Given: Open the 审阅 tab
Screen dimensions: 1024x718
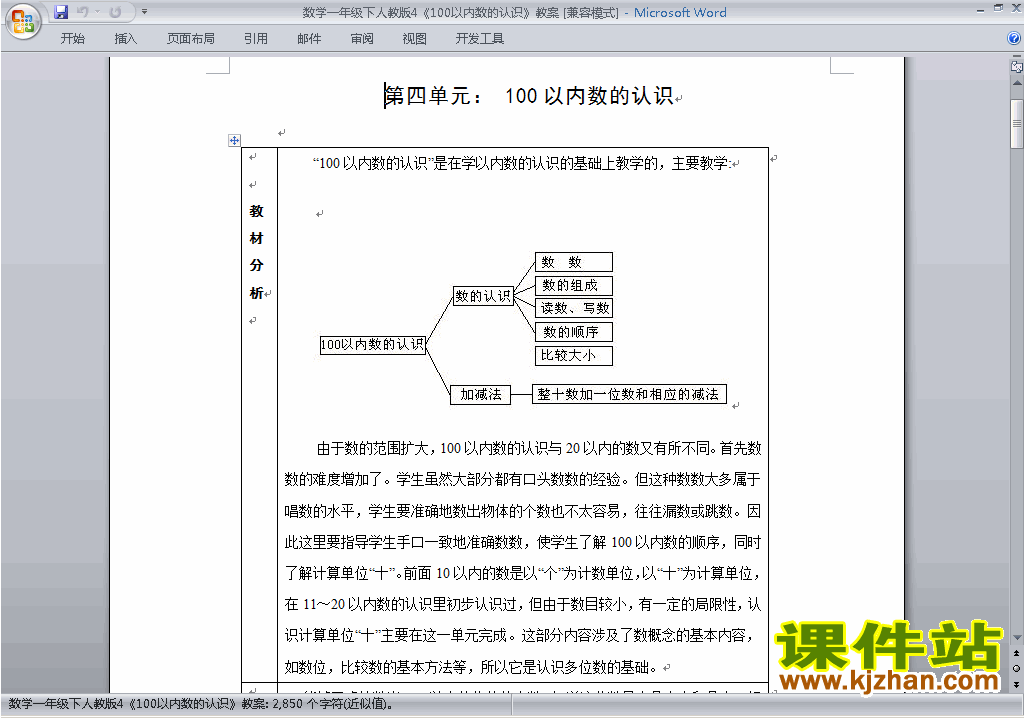Looking at the screenshot, I should coord(362,39).
